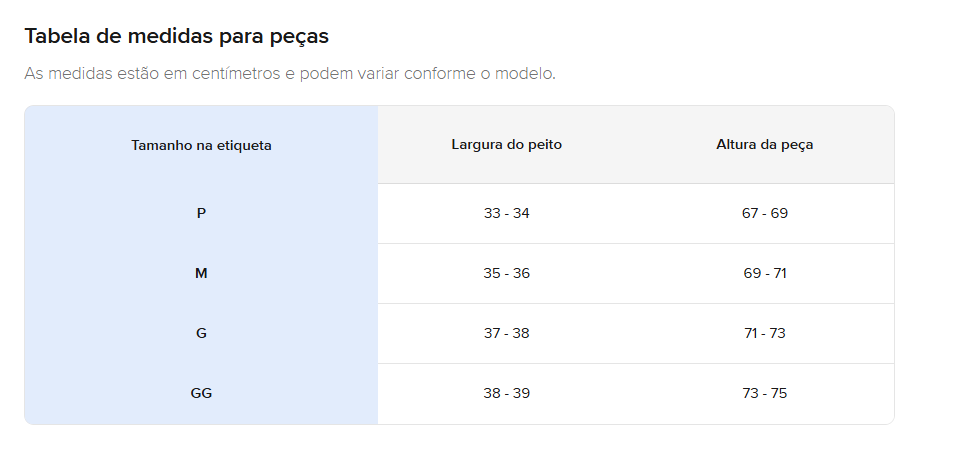Click garment height value '73 - 75'

pos(764,394)
